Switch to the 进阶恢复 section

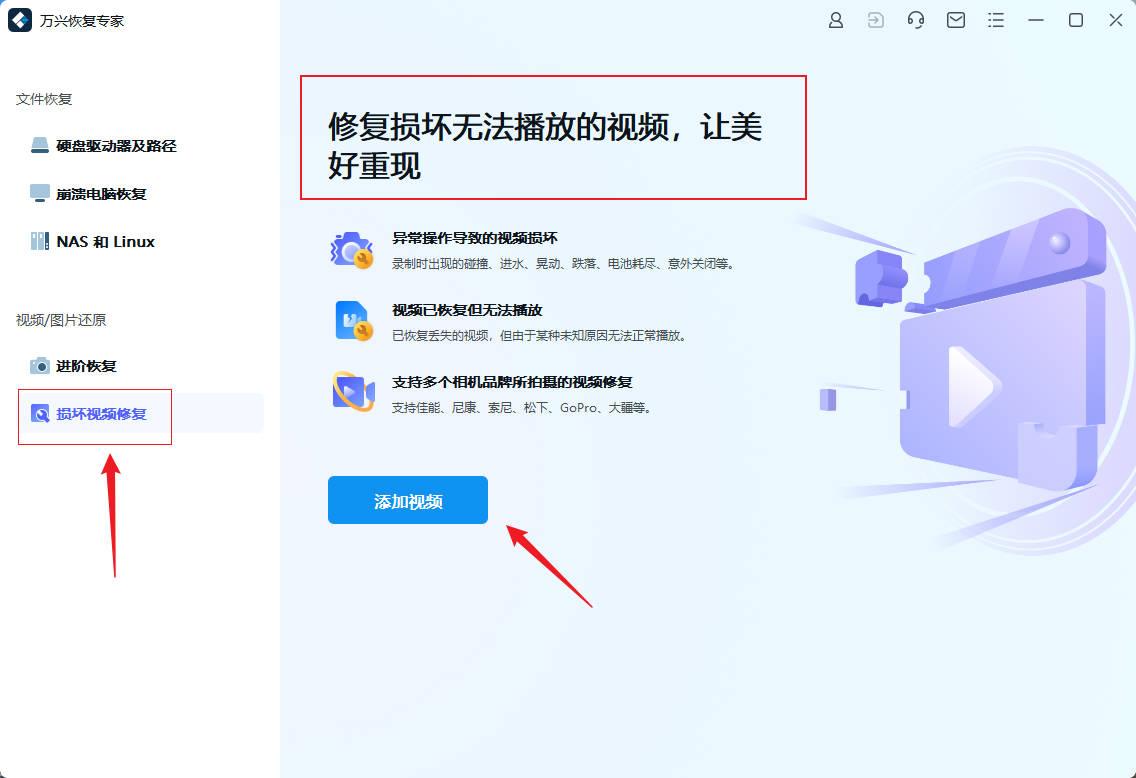coord(84,366)
